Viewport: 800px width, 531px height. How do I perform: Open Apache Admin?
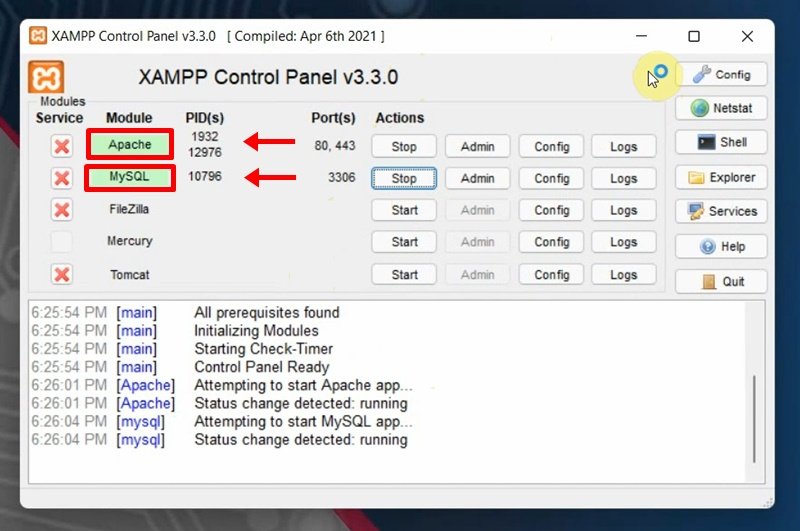tap(478, 146)
